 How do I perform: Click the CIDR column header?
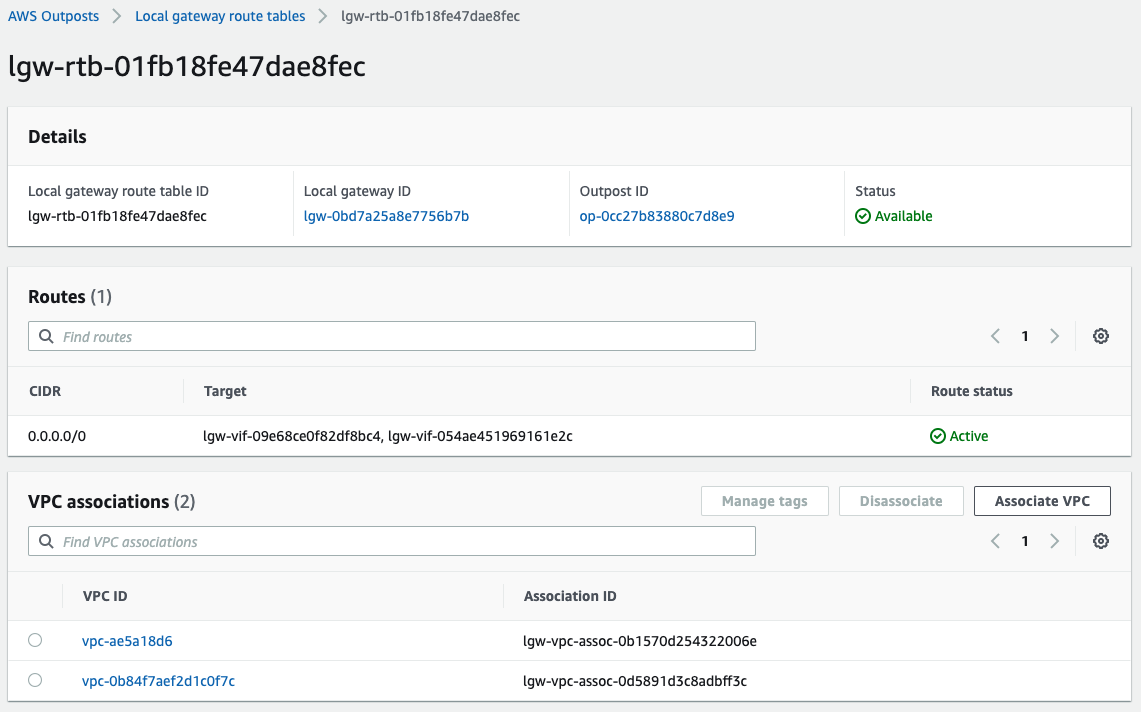pyautogui.click(x=45, y=391)
